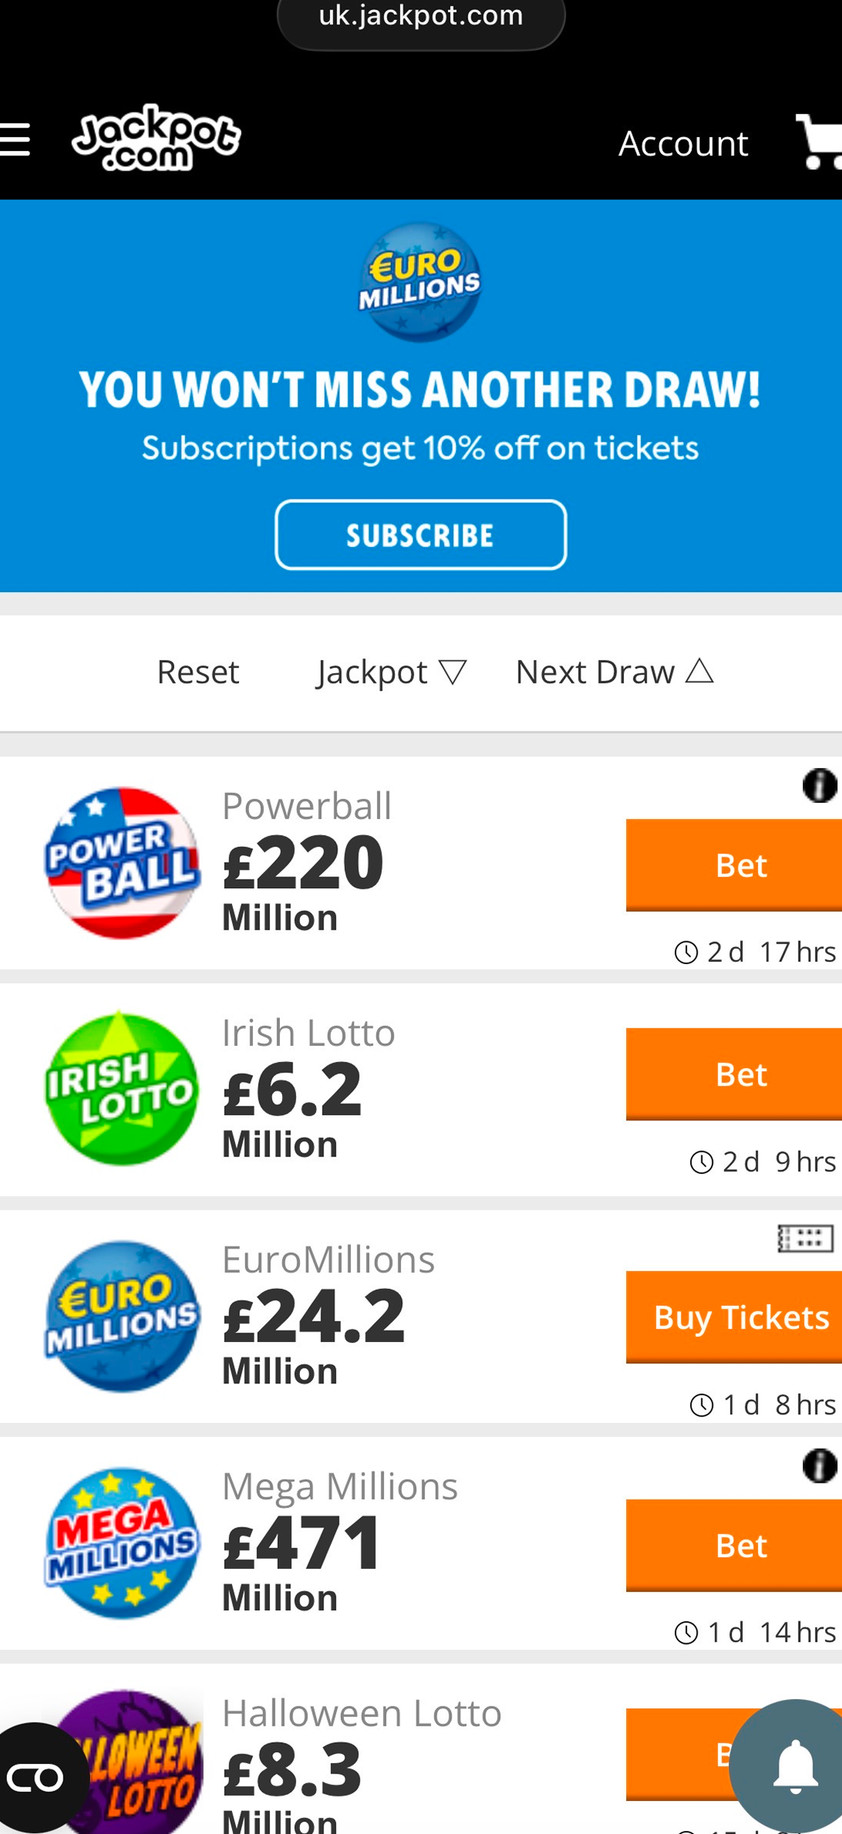Sort lotteries by Jackpot
This screenshot has width=842, height=1834.
[391, 672]
